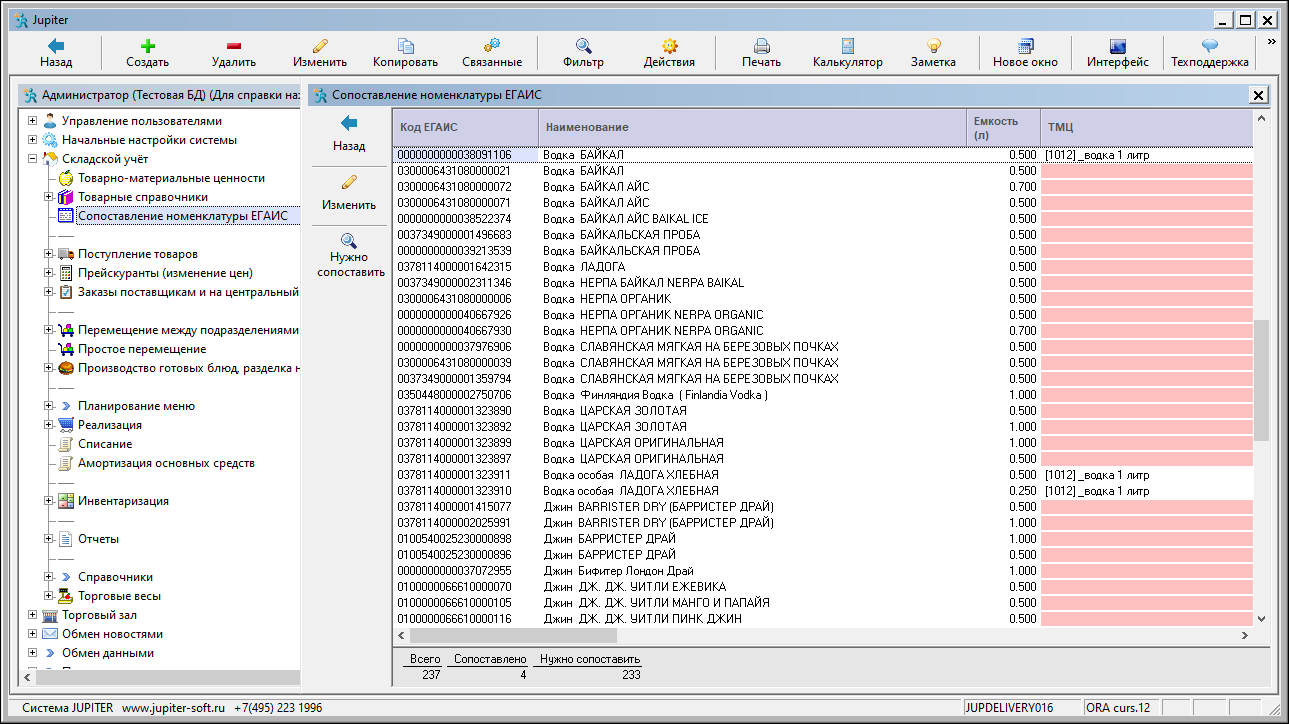This screenshot has height=724, width=1289.
Task: Expand Реализация node
Action: coord(49,425)
